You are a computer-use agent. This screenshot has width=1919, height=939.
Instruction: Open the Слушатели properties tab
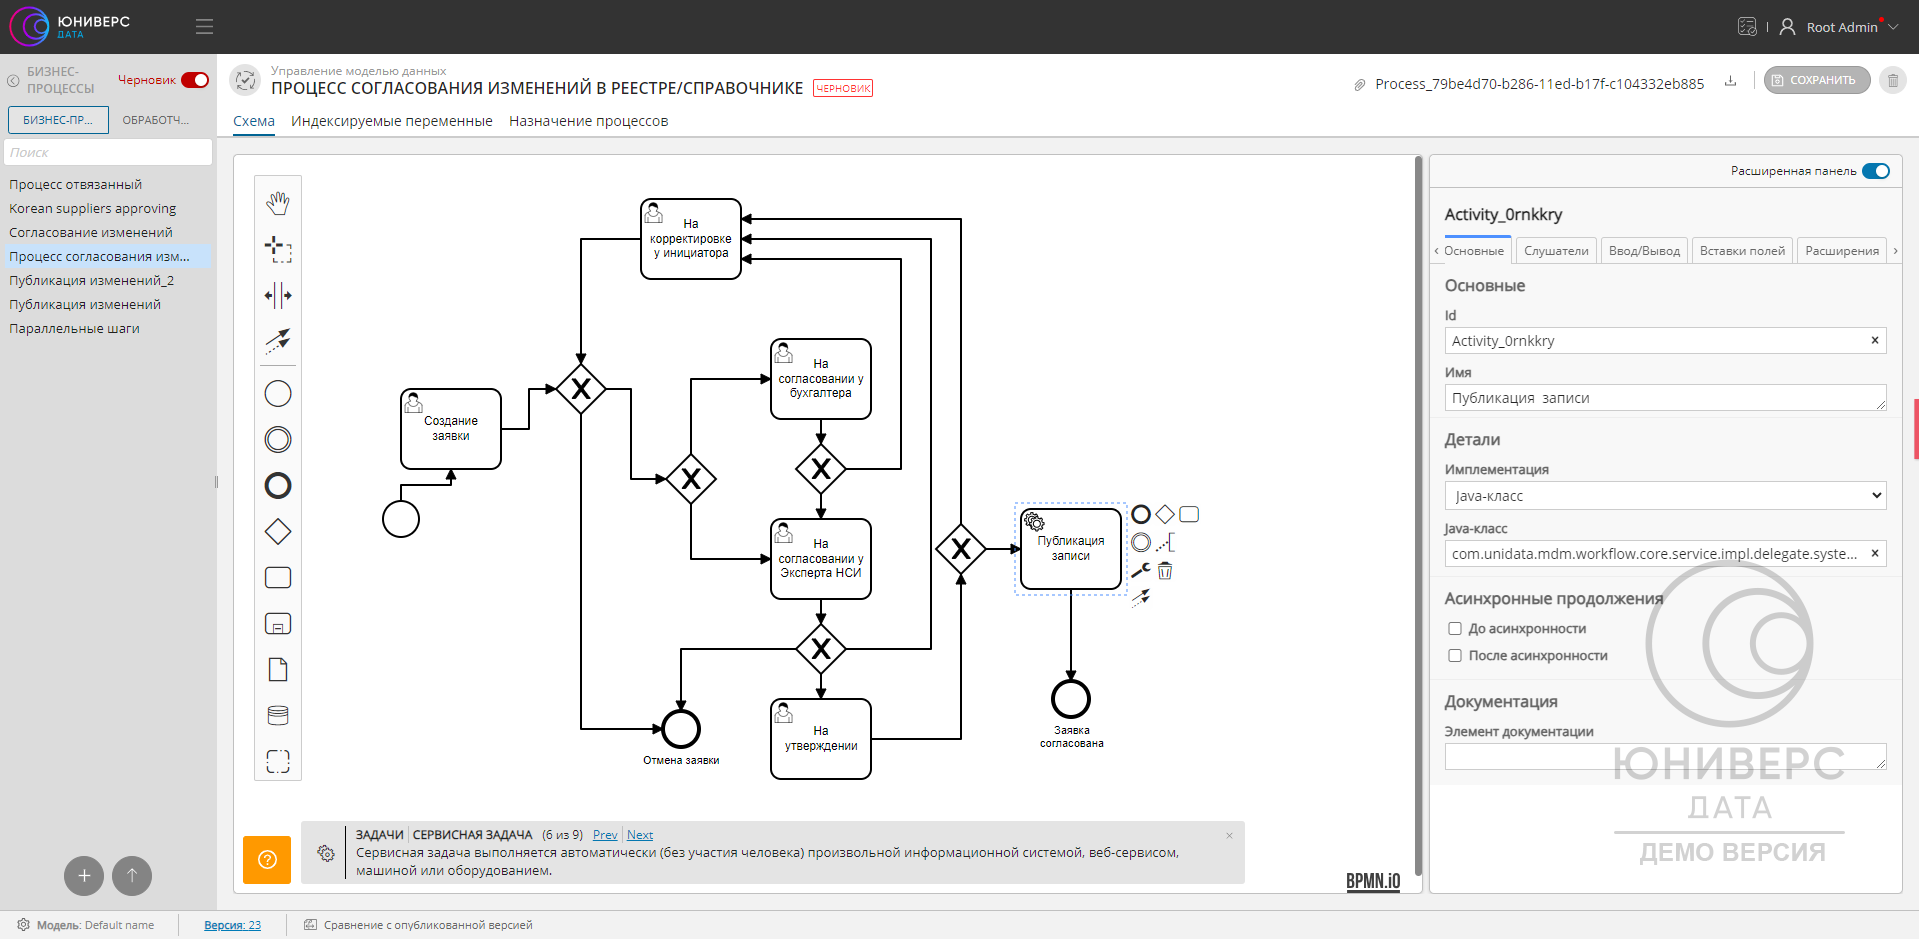1556,251
